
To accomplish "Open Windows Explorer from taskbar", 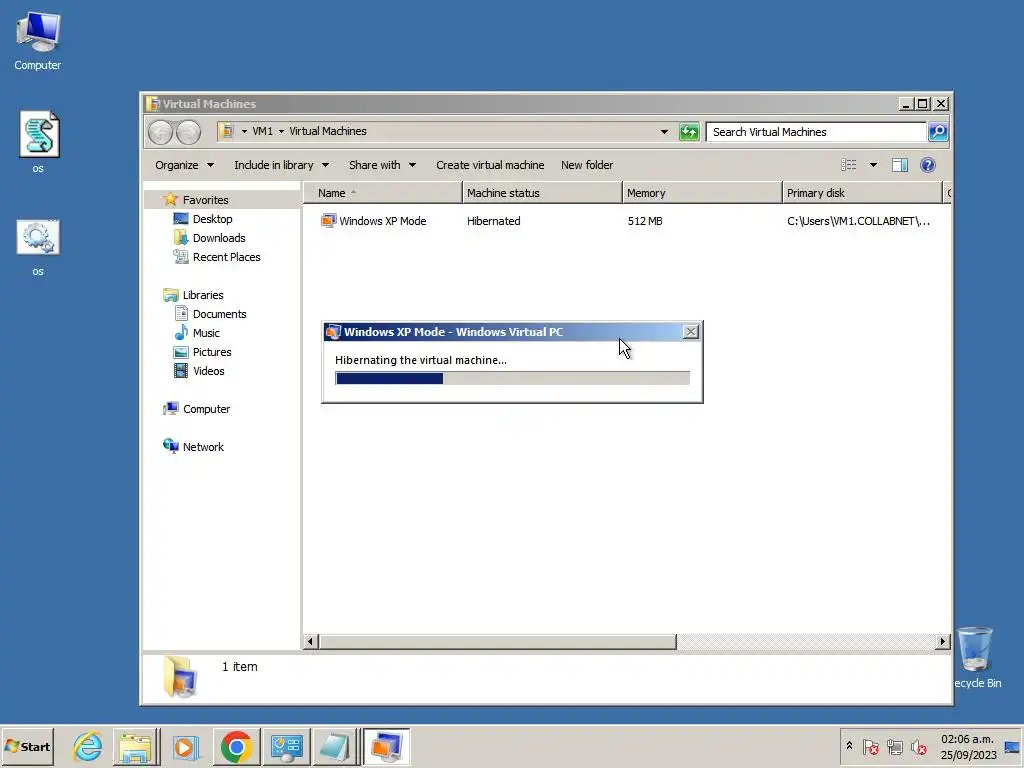I will 135,746.
